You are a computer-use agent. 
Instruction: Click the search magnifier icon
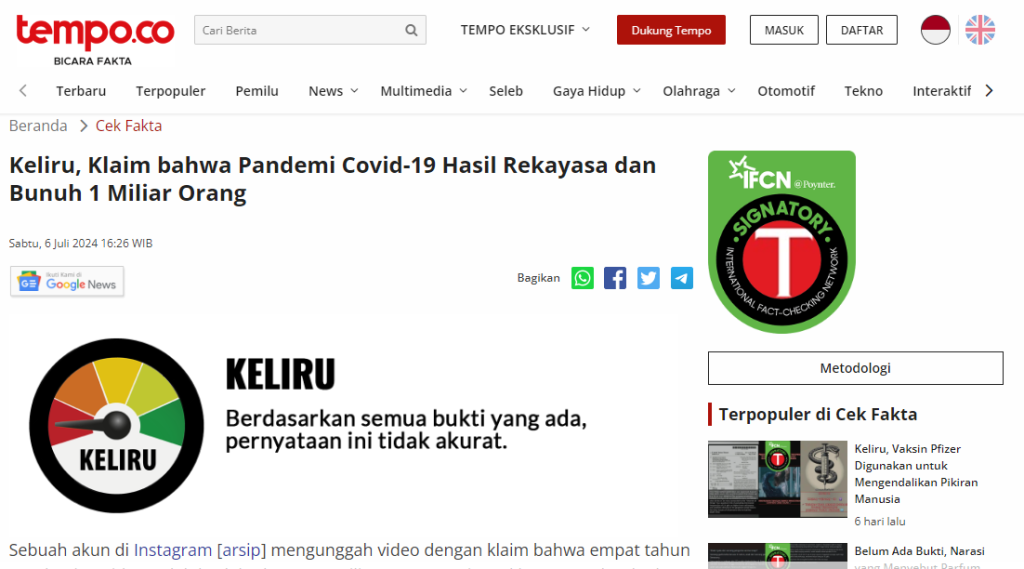411,30
